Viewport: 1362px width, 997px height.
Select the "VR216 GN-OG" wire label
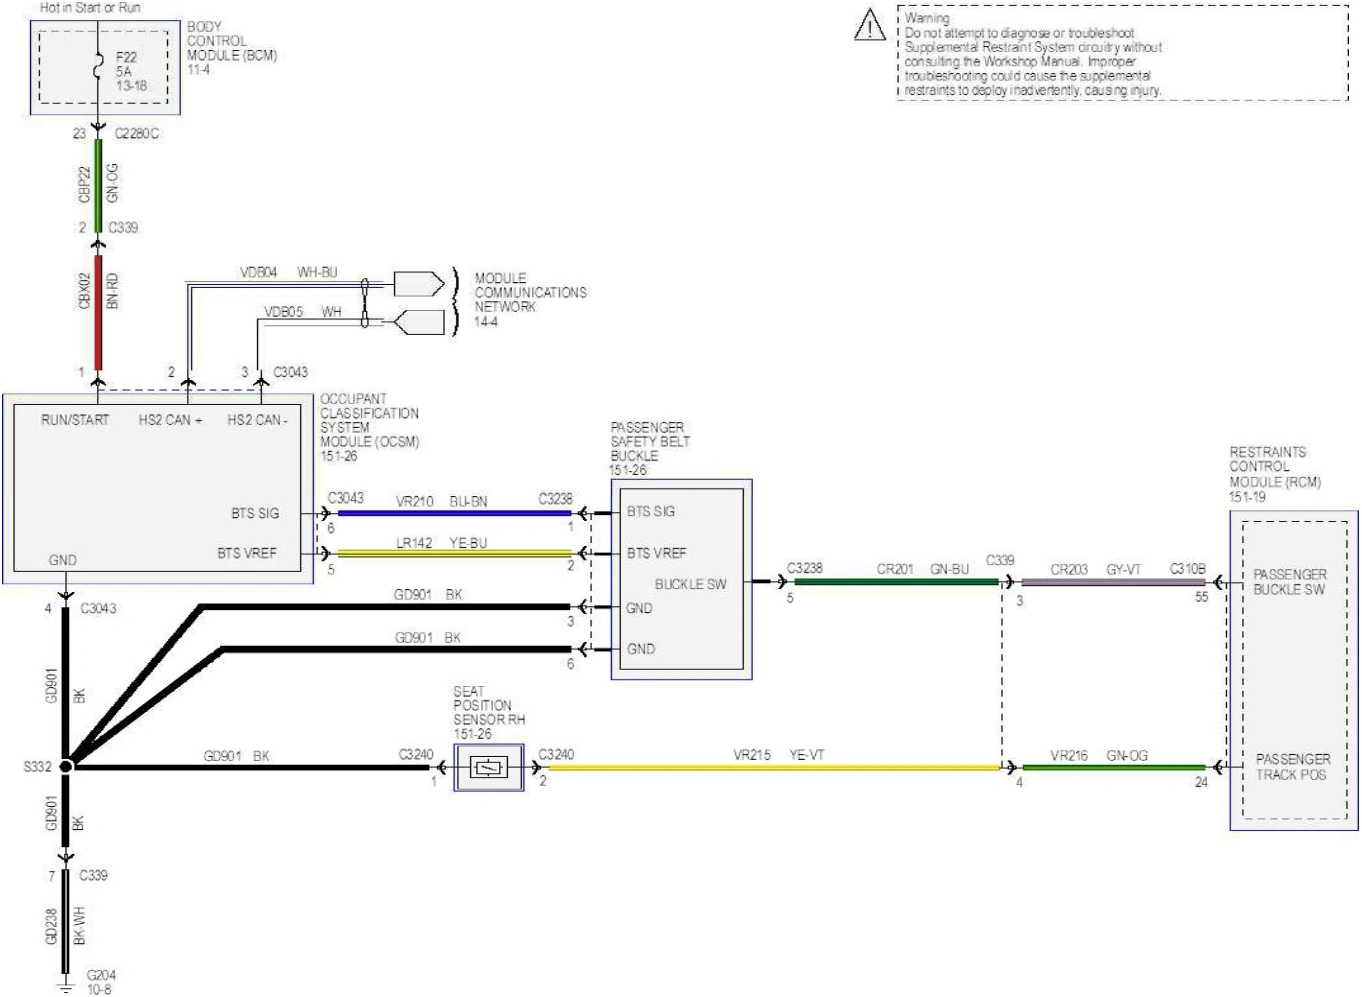click(1098, 756)
